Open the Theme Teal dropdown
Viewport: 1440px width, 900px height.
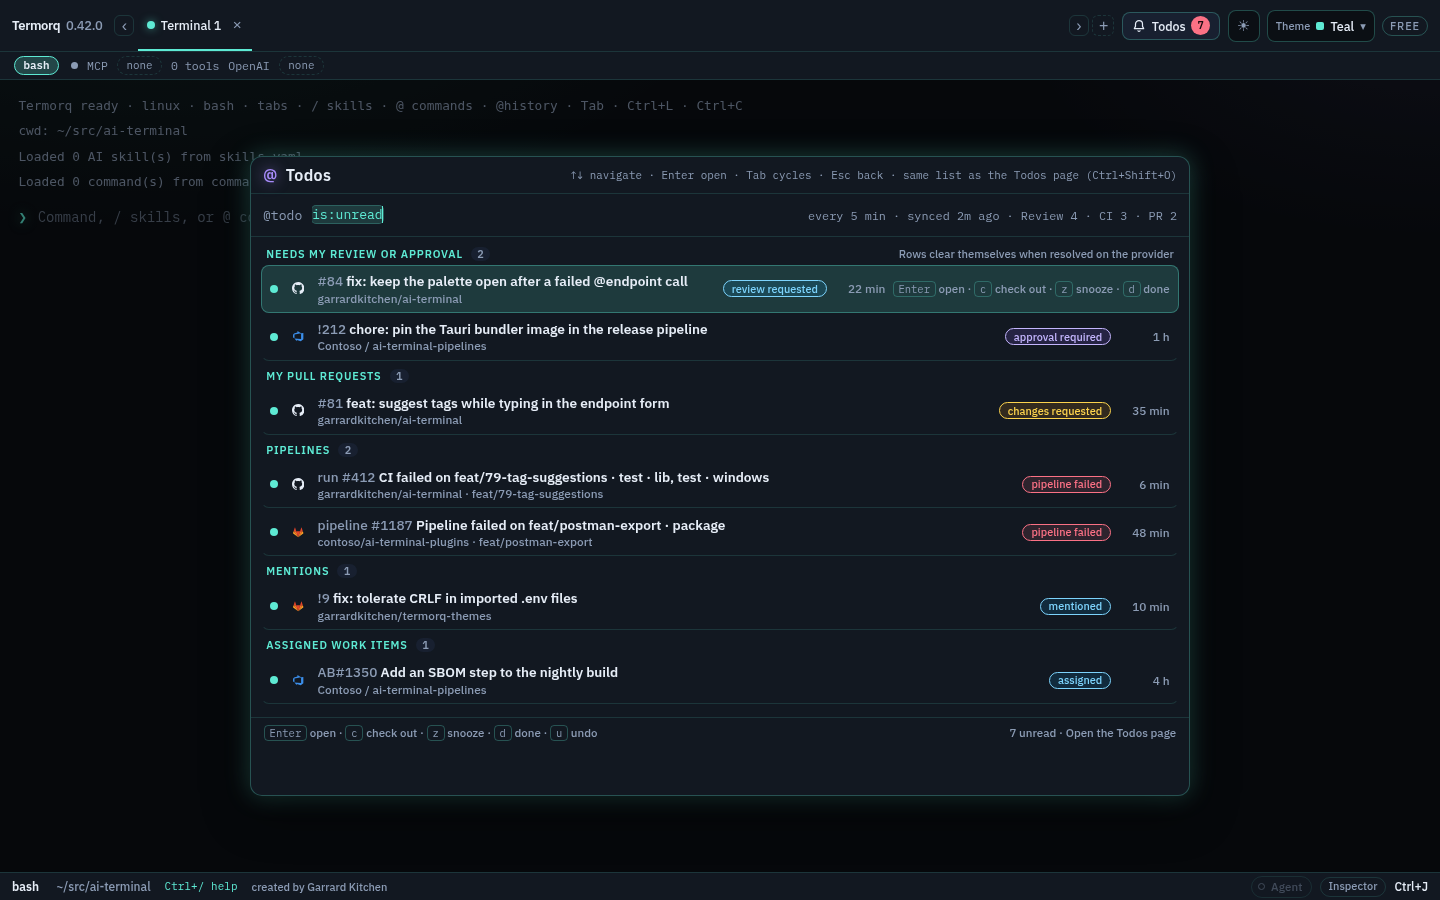[1321, 26]
